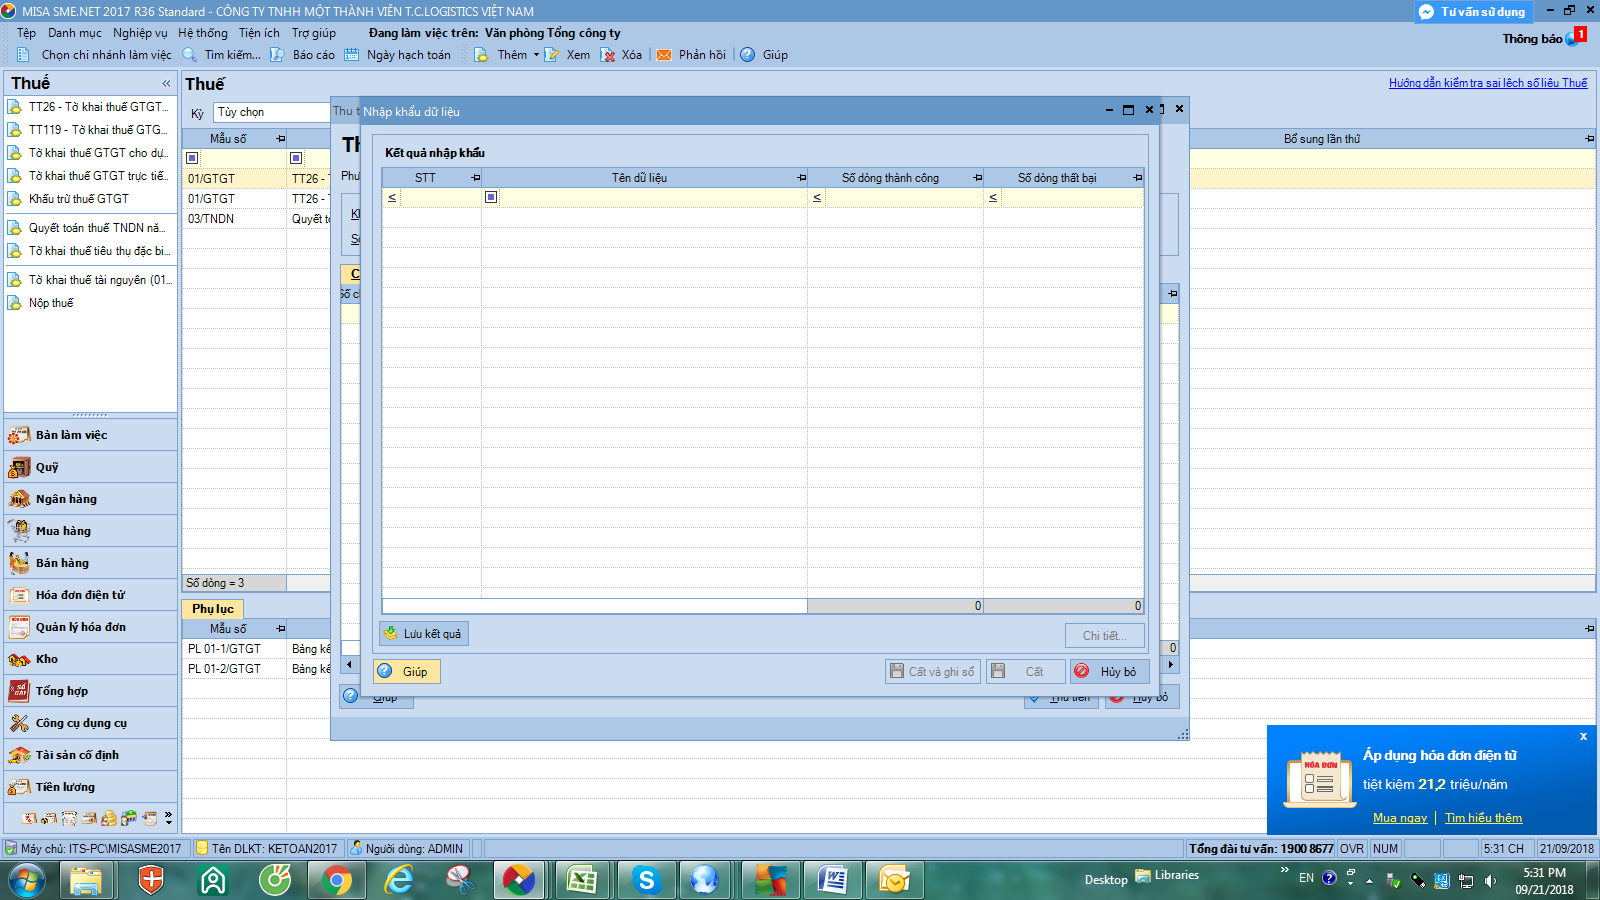
Task: Open Số dòng thất bại filter operator
Action: (x=993, y=198)
